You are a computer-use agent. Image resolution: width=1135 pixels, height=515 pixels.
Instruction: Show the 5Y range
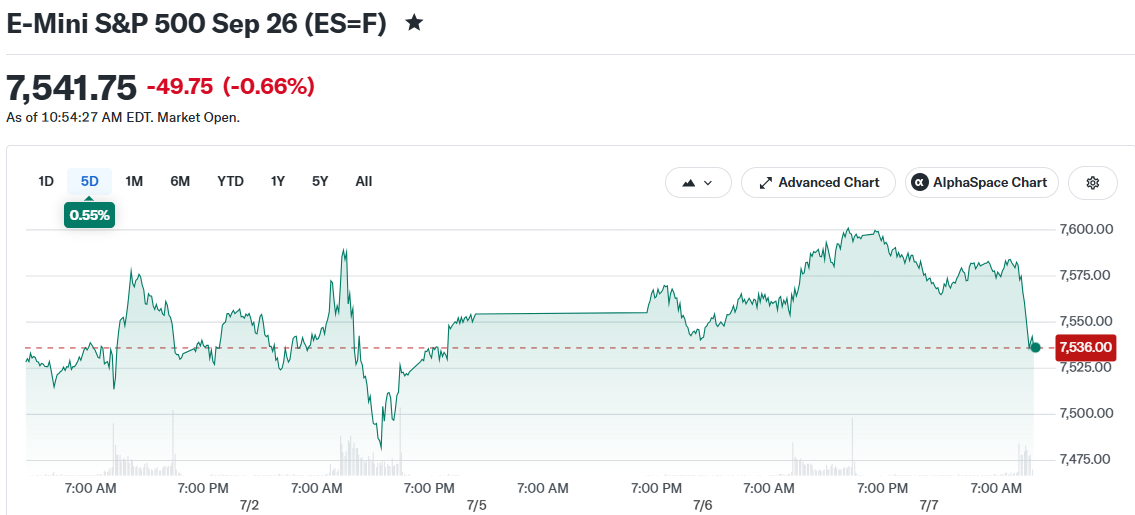coord(320,181)
